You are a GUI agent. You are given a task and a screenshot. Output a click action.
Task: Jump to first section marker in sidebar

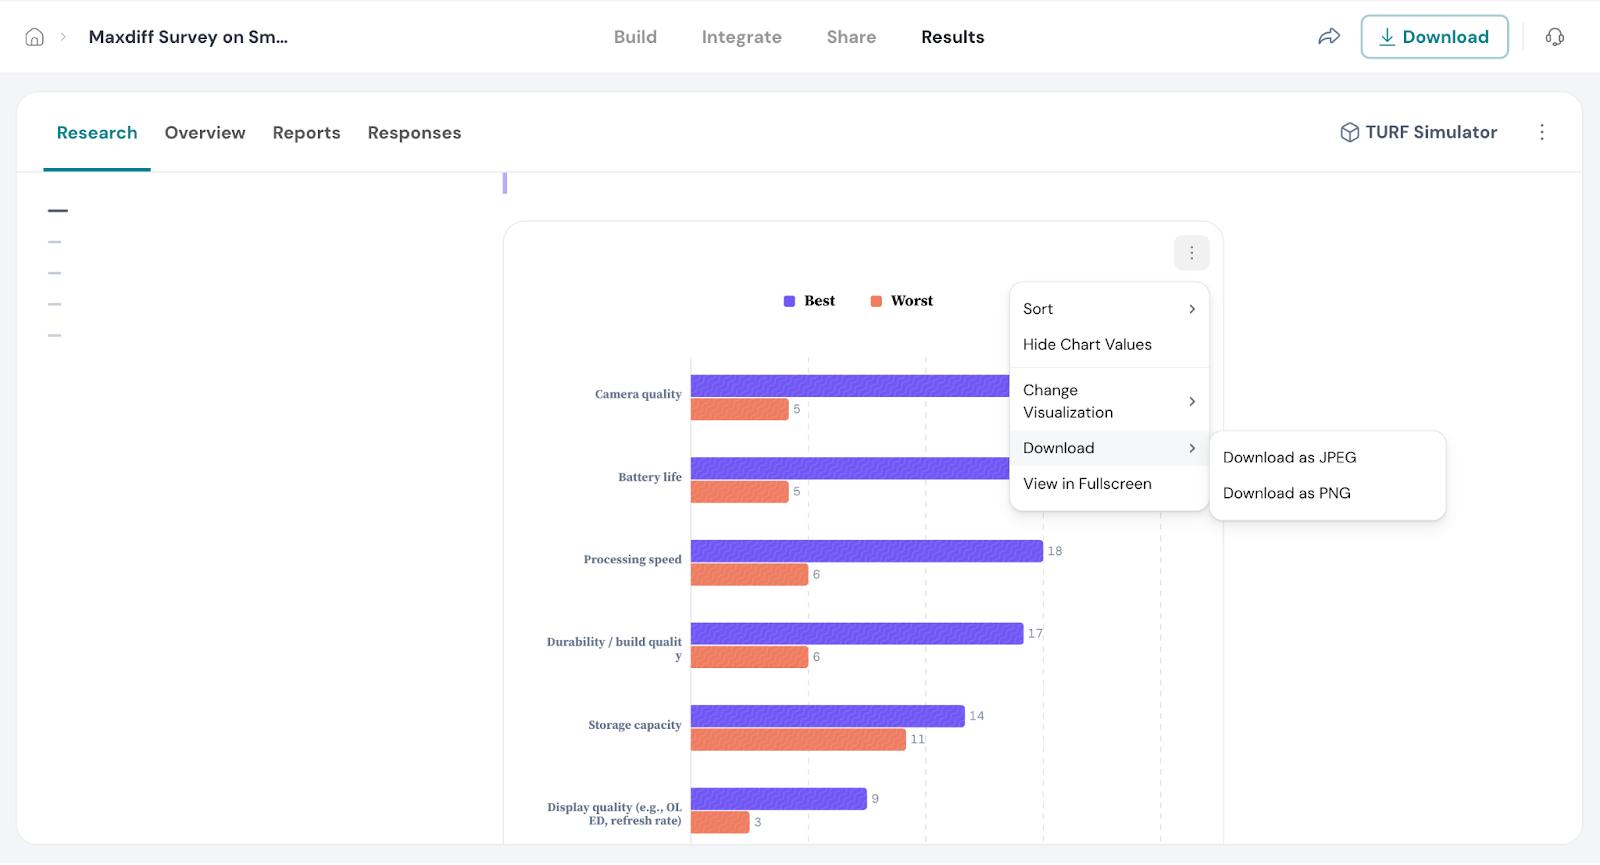point(58,211)
